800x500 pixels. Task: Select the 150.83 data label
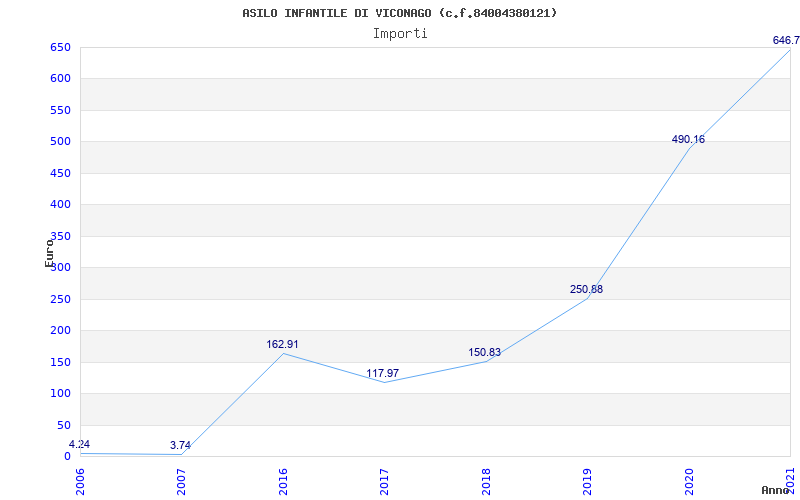485,353
